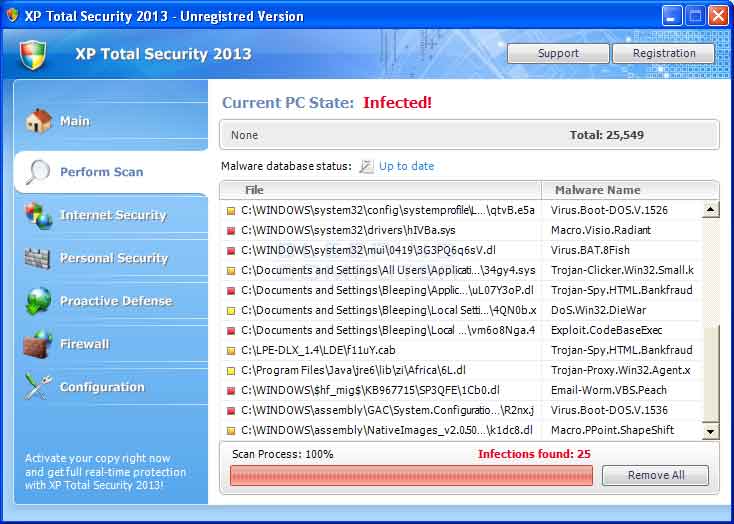Click the Activate your copy message
Viewport: 734px width, 524px height.
pos(105,472)
